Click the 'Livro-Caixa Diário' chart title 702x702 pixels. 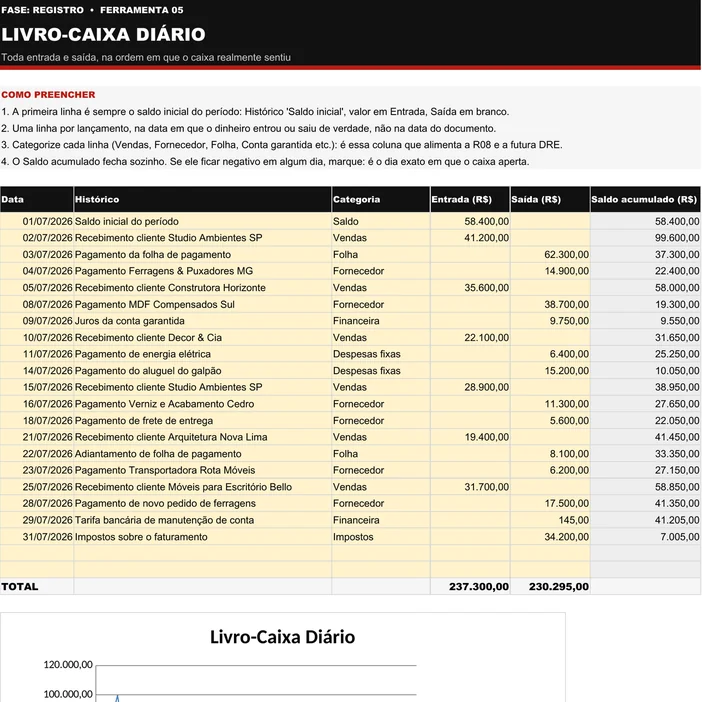click(283, 637)
